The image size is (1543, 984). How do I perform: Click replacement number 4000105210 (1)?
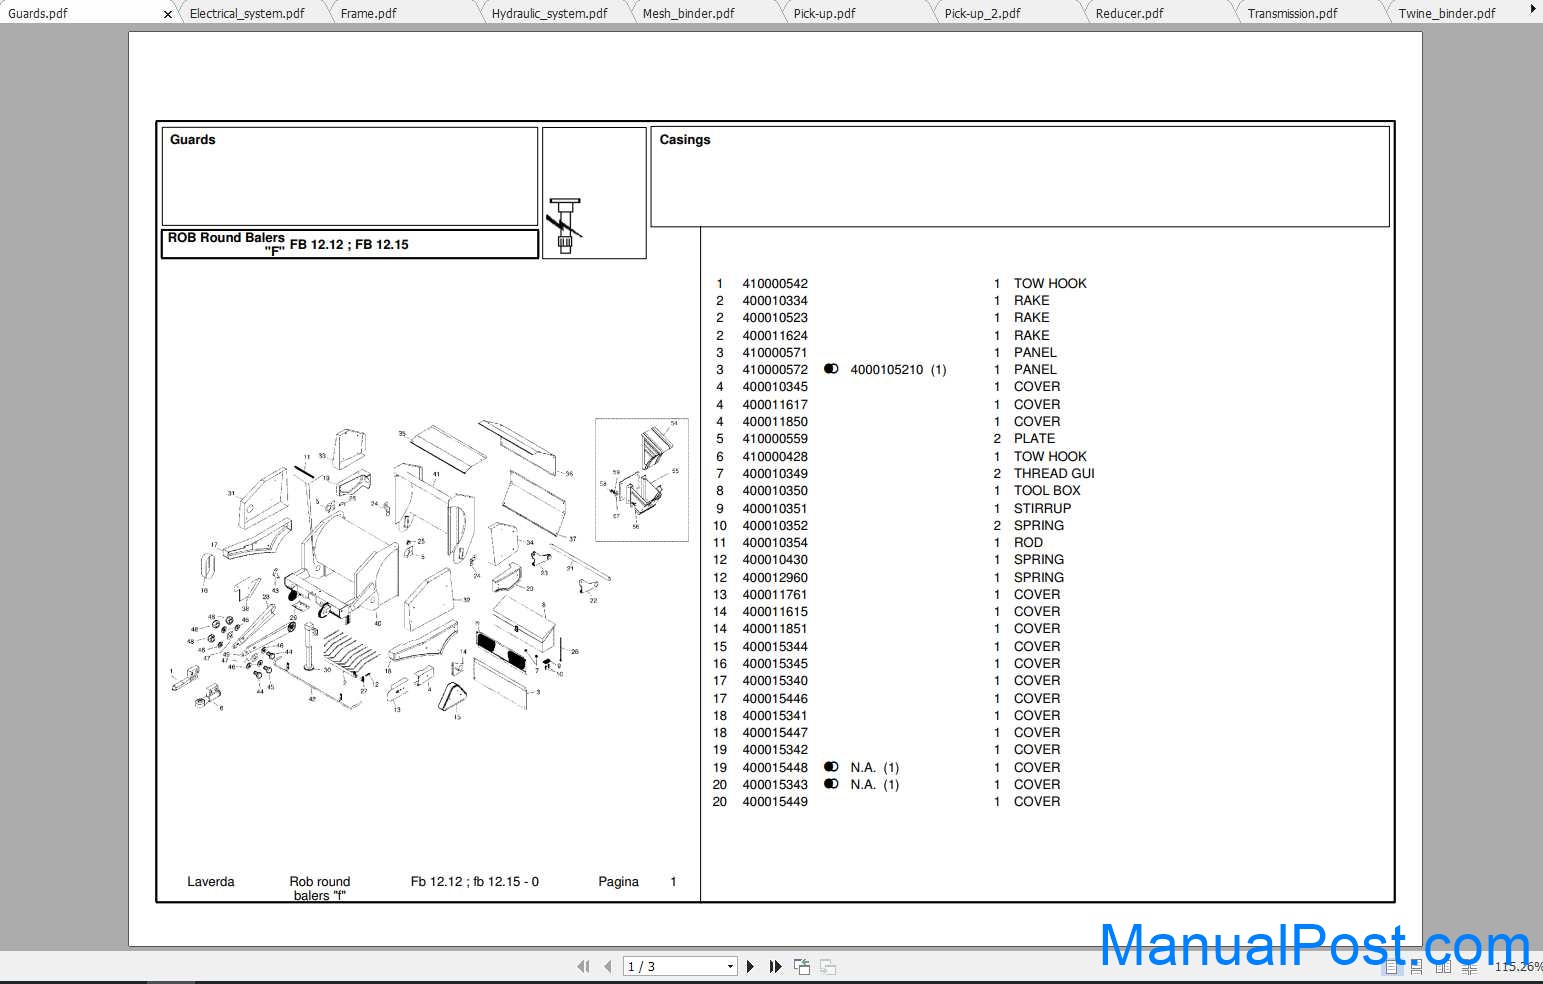point(898,370)
